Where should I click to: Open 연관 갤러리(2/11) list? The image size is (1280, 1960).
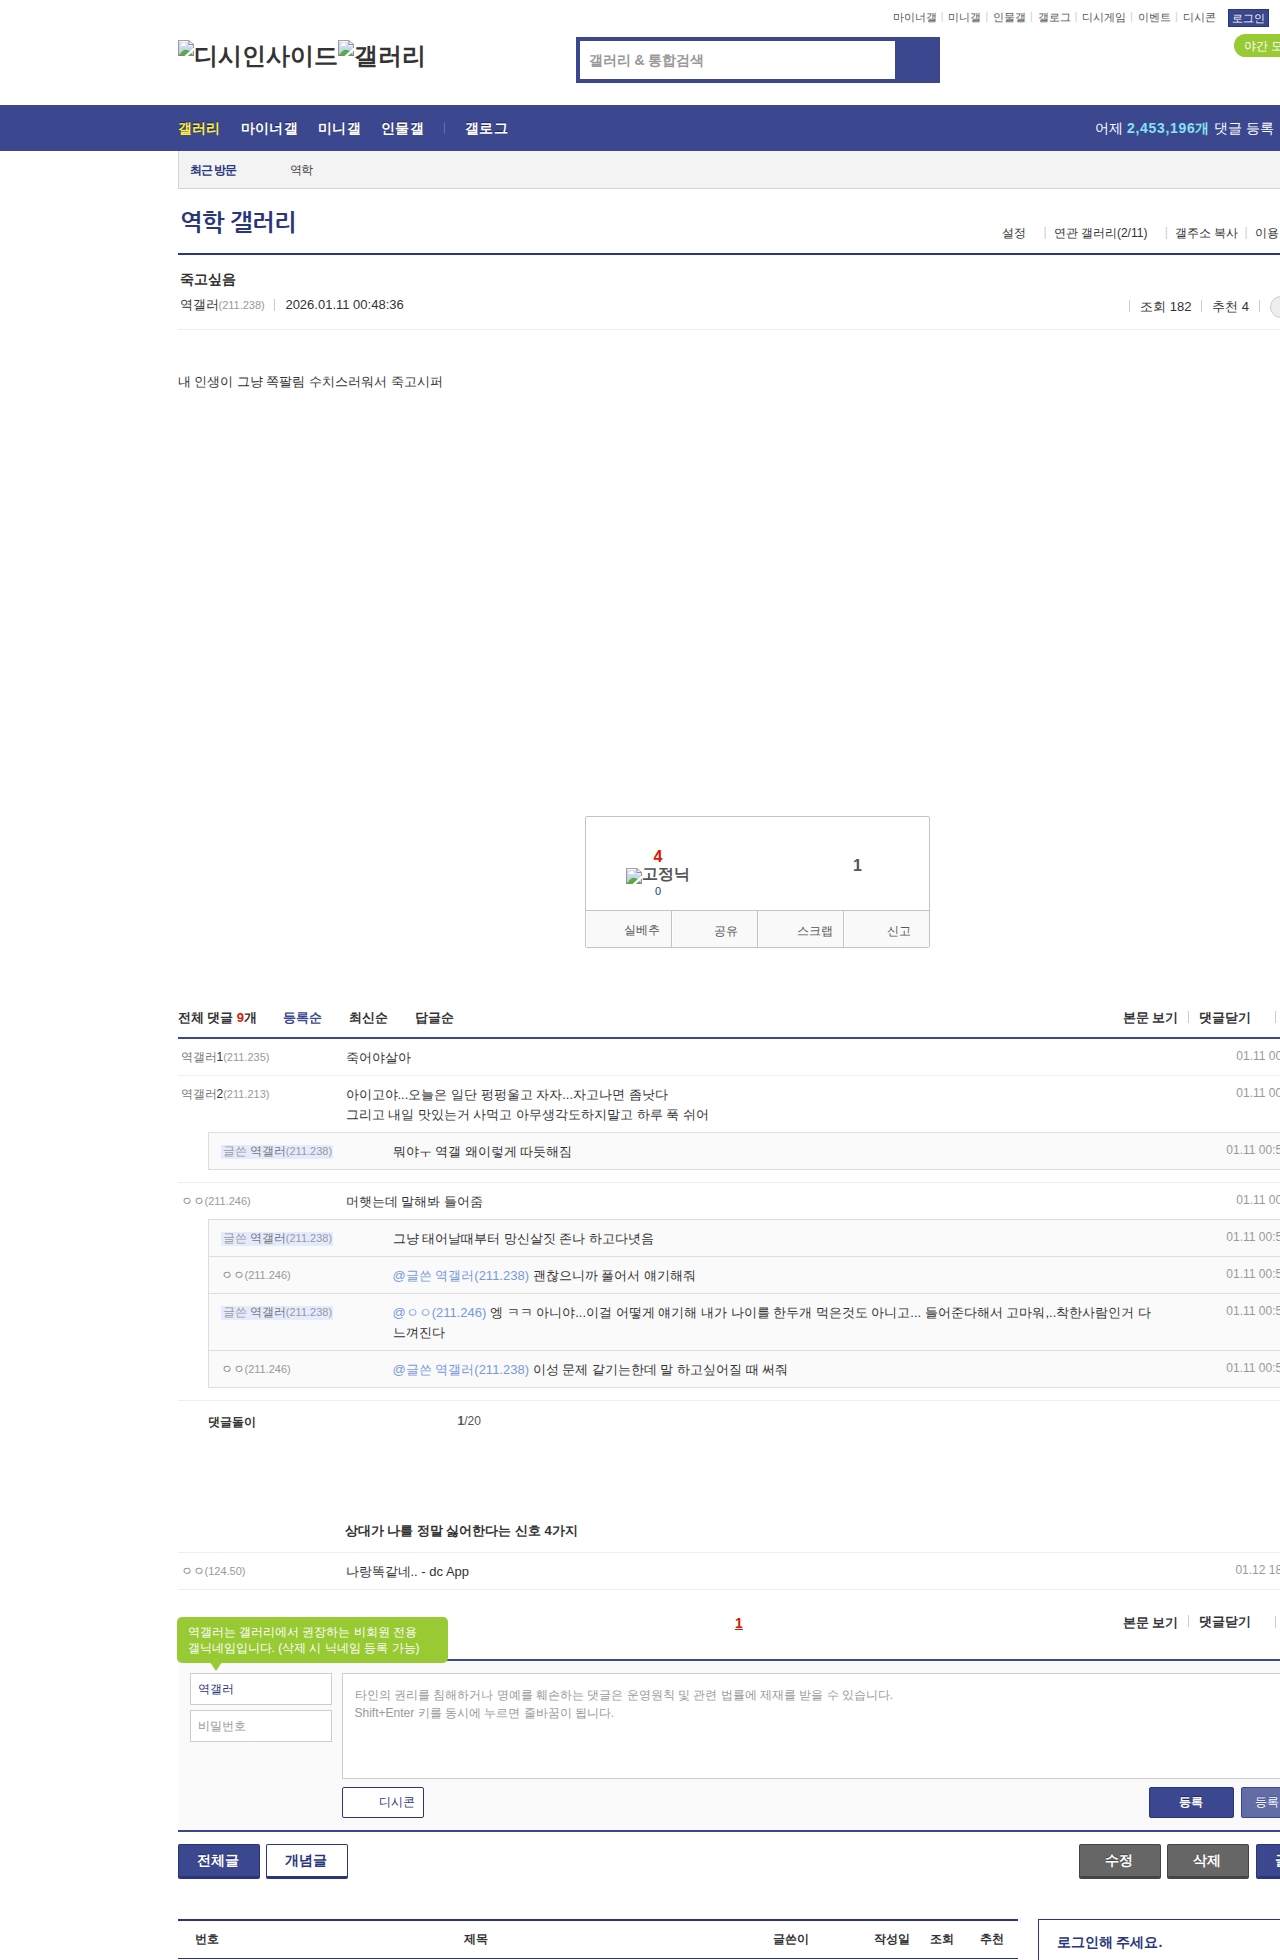tap(1100, 233)
